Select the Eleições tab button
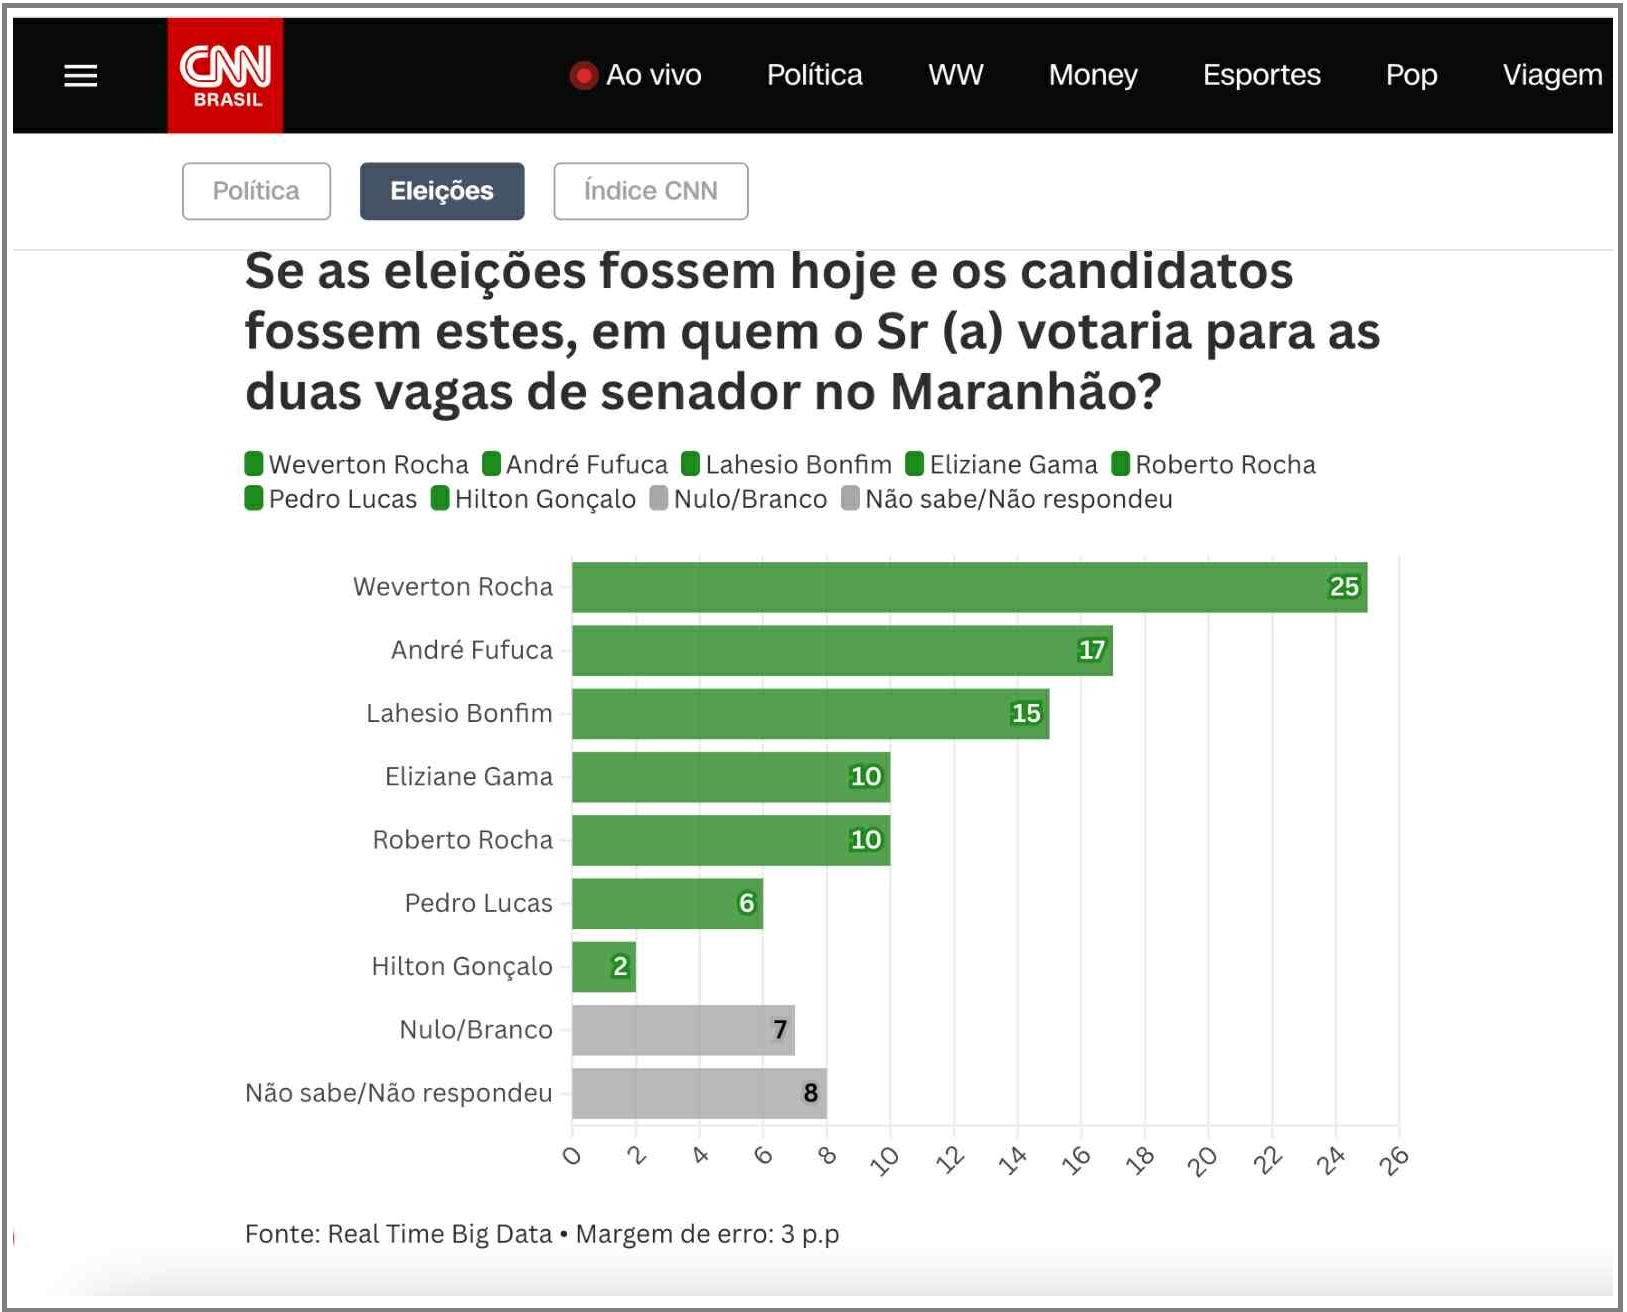Screen dimensions: 1627x1312 442,191
